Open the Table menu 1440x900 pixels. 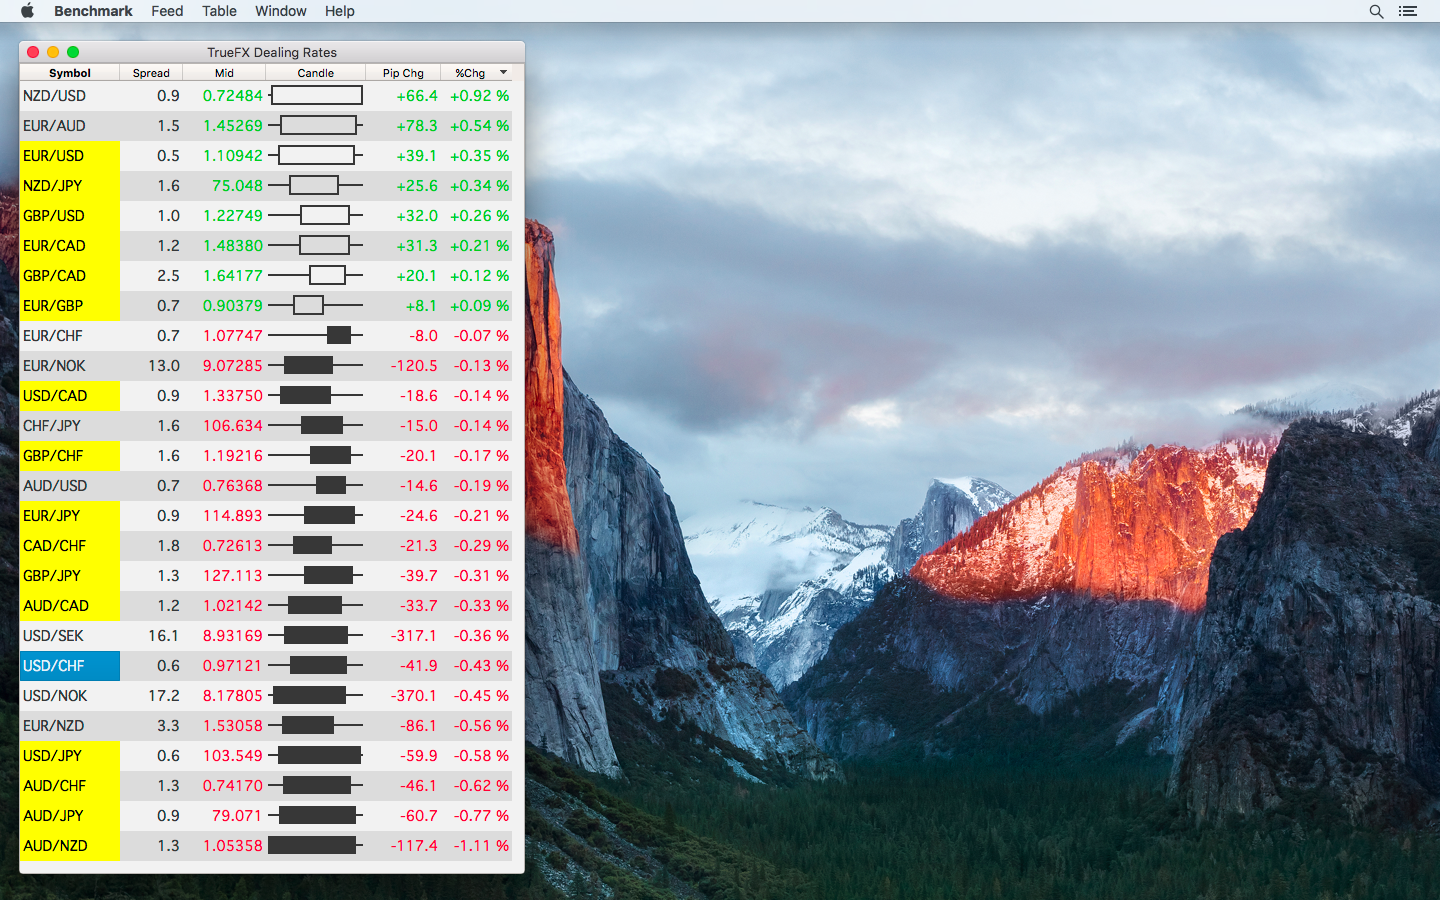click(x=219, y=11)
